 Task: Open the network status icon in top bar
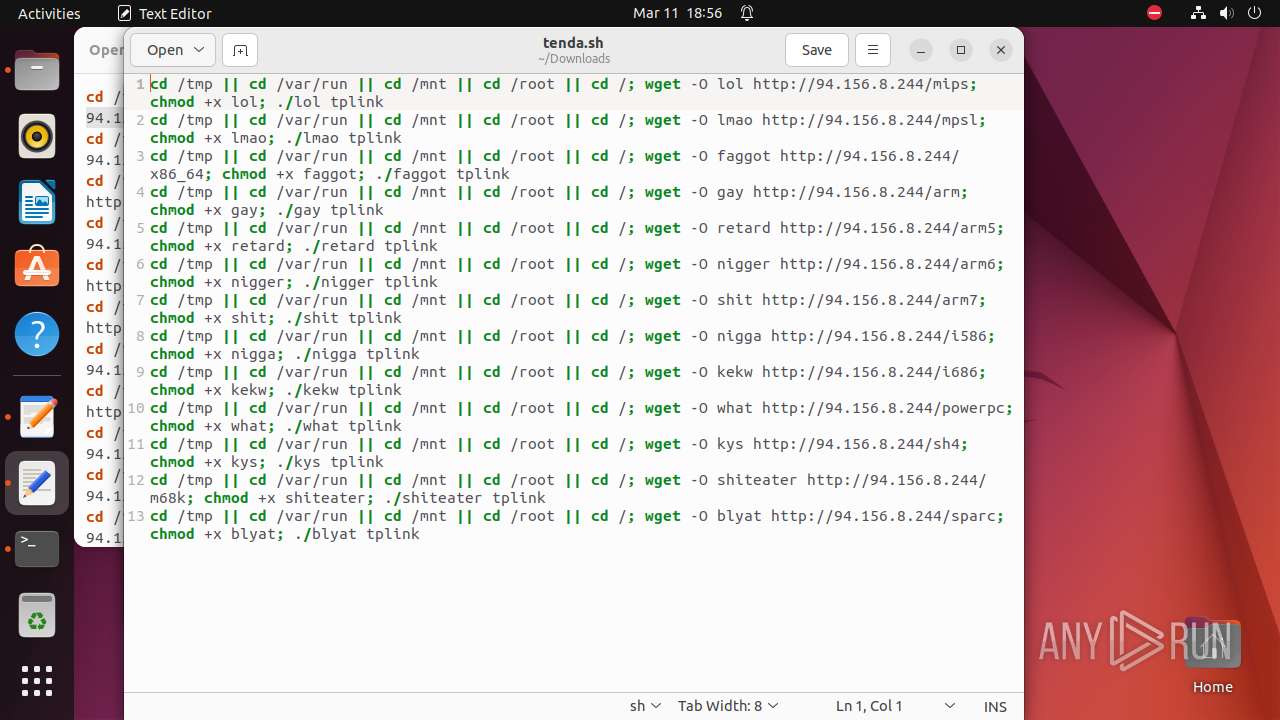[x=1198, y=13]
